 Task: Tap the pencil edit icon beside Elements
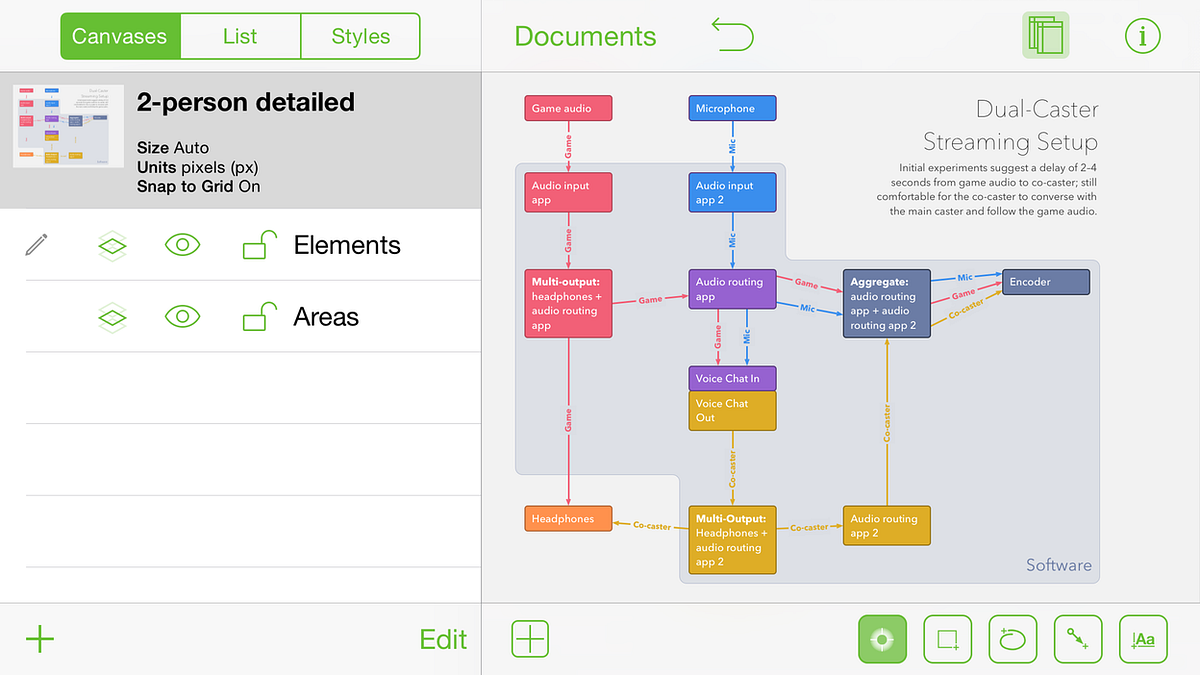37,243
